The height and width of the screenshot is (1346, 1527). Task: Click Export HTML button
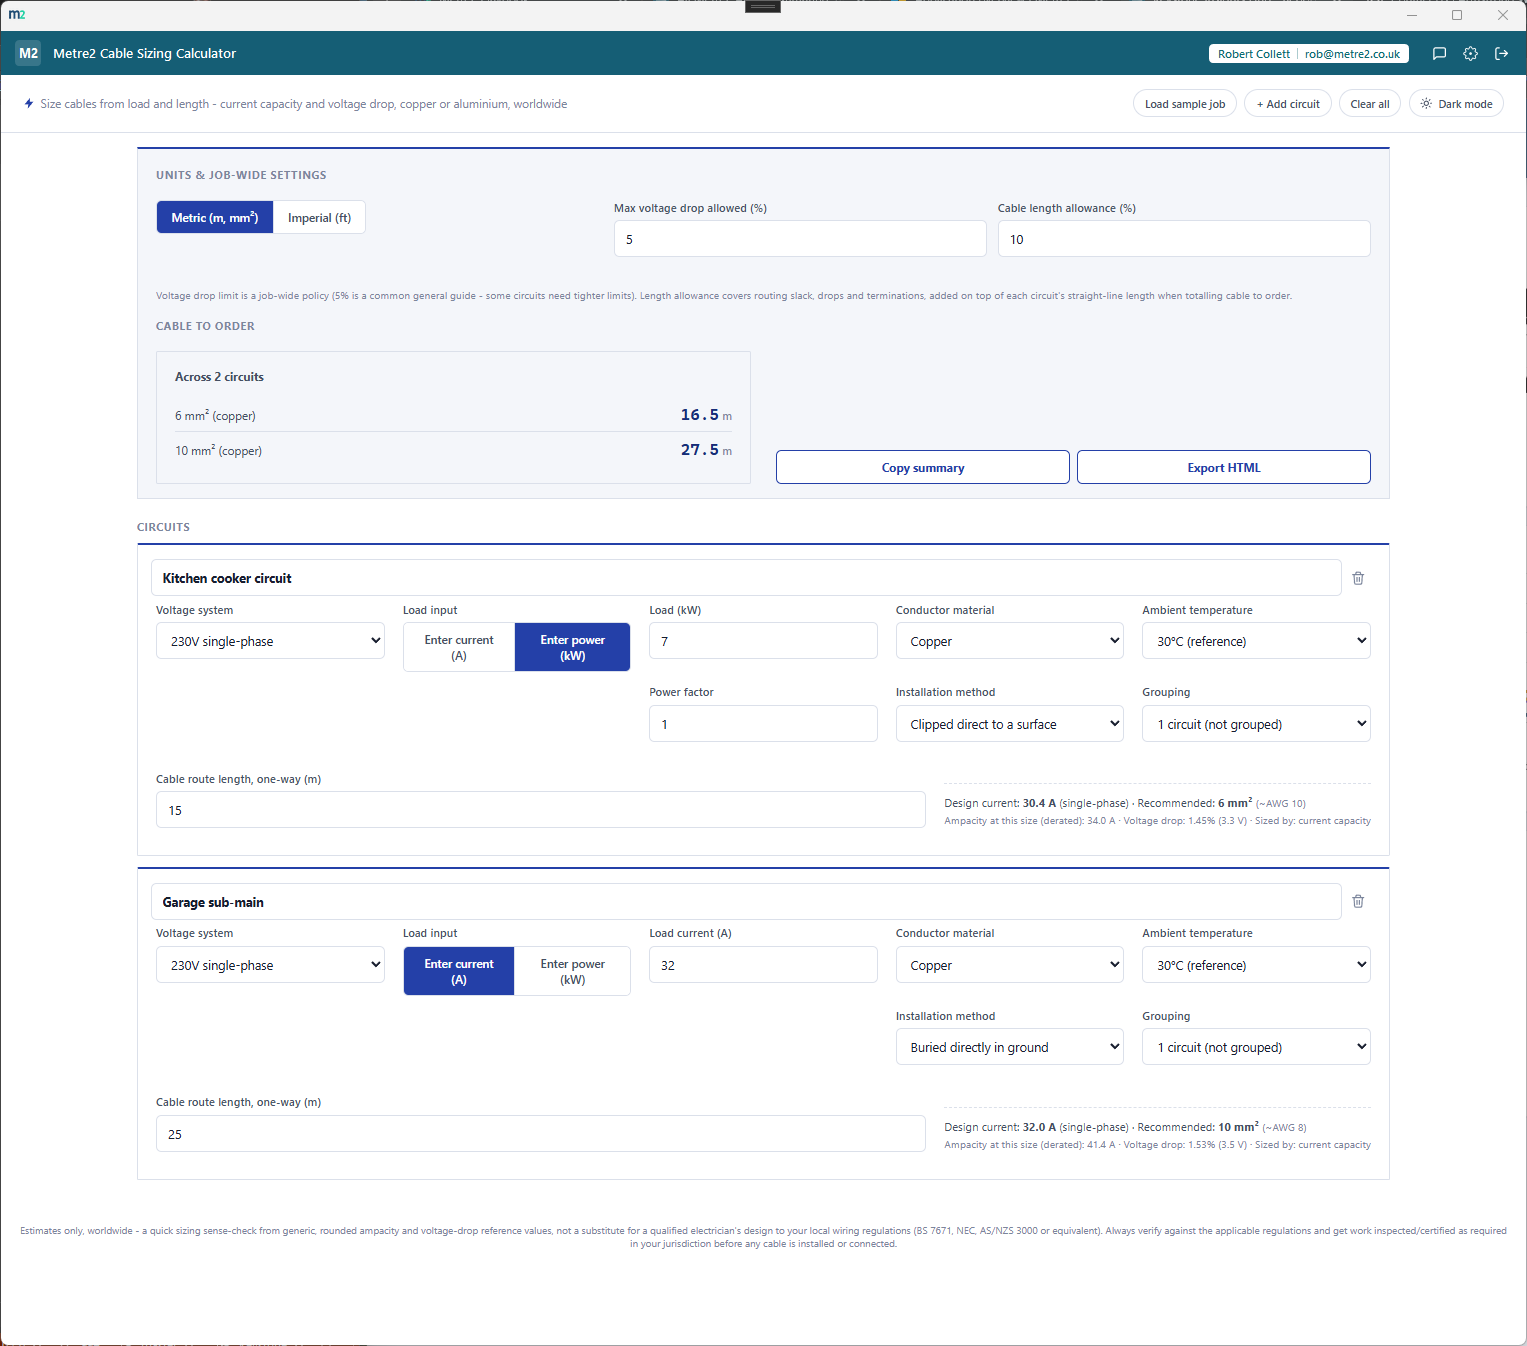pyautogui.click(x=1224, y=467)
